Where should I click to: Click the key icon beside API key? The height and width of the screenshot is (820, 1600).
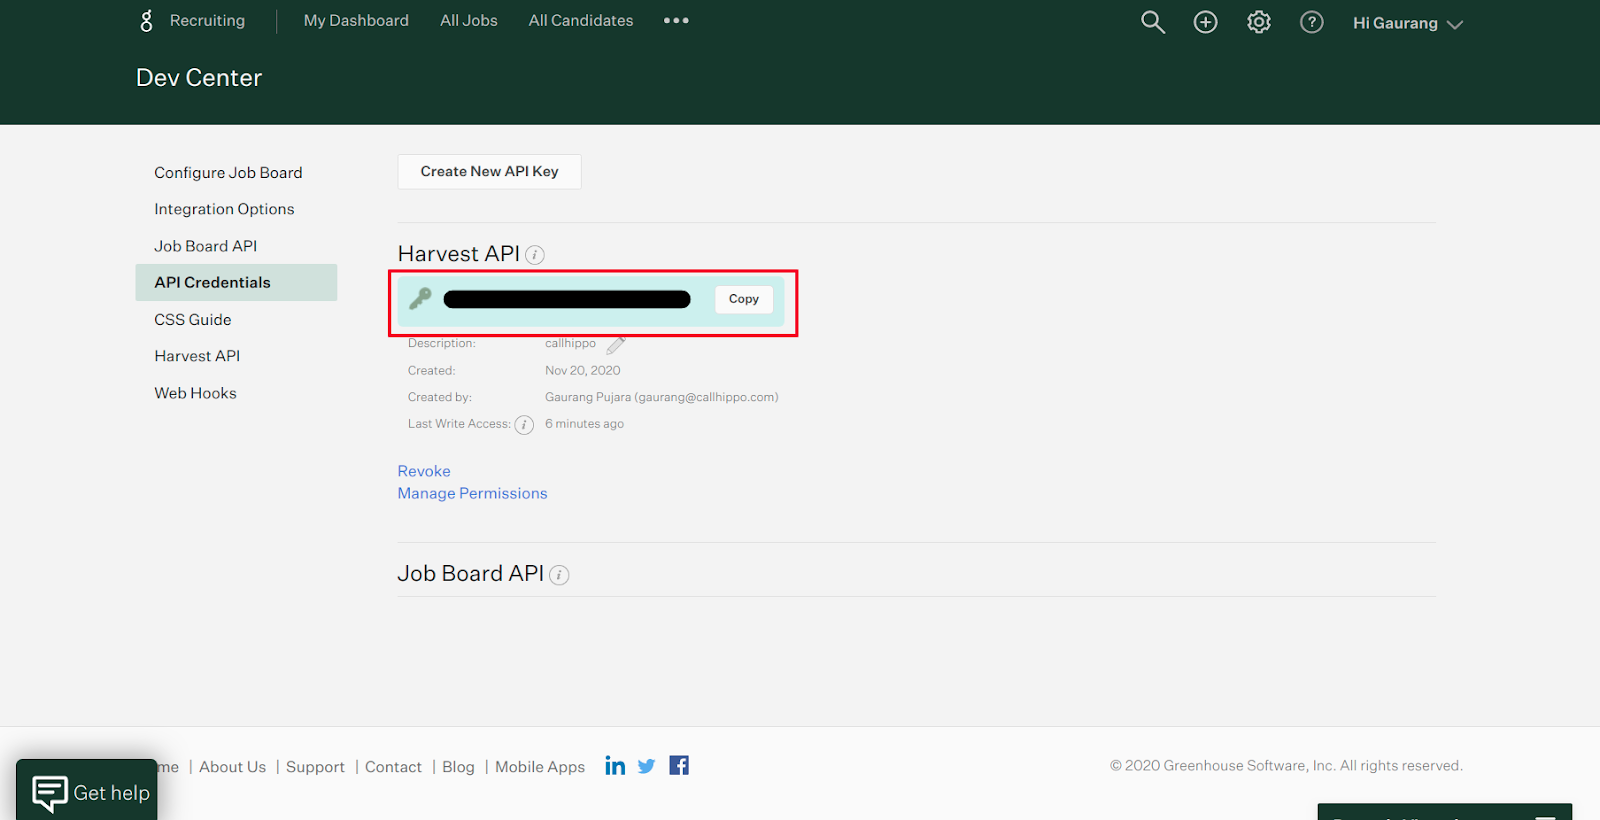tap(420, 298)
